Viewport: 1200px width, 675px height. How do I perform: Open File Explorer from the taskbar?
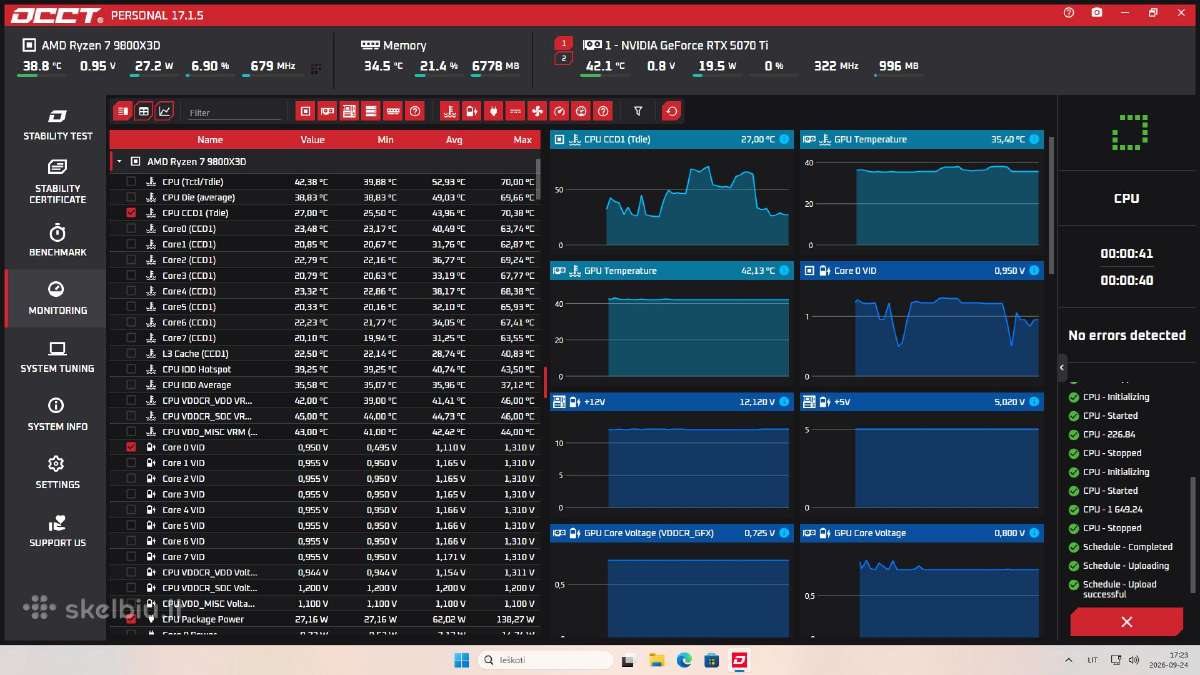pyautogui.click(x=657, y=660)
